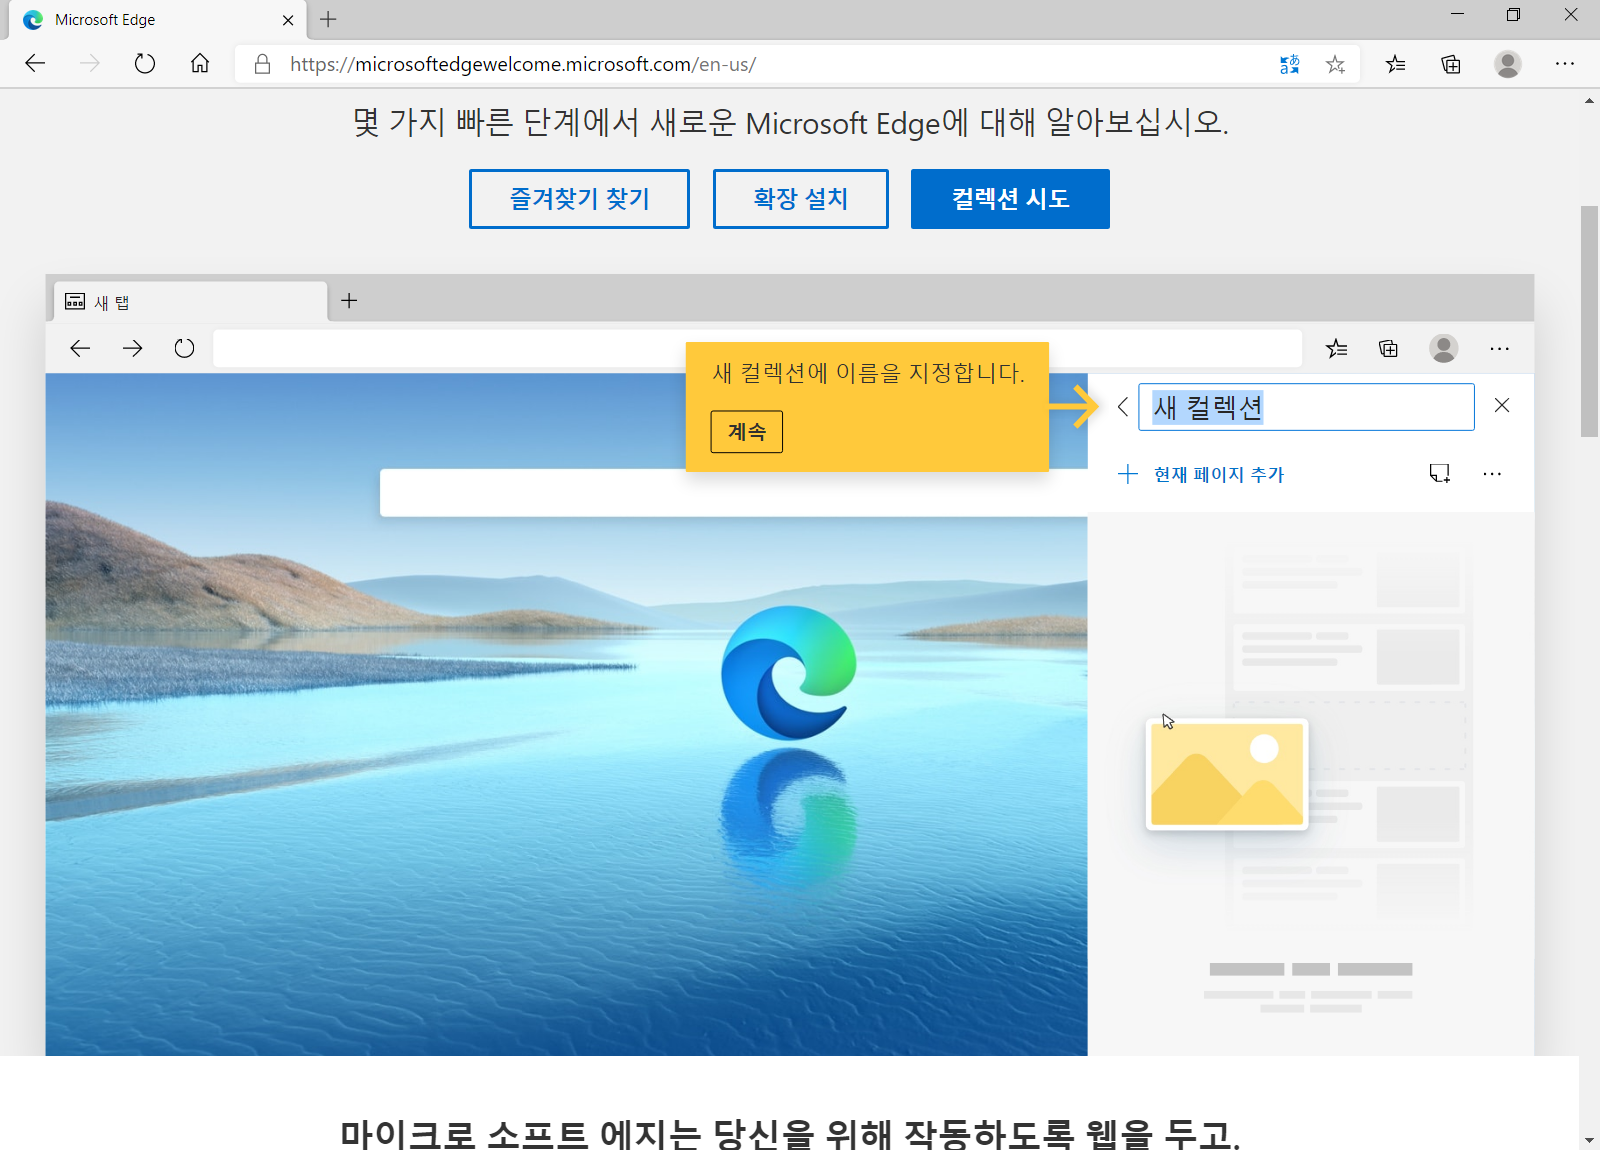Open the Collections toolbar icon
This screenshot has height=1150, width=1600.
(x=1451, y=64)
